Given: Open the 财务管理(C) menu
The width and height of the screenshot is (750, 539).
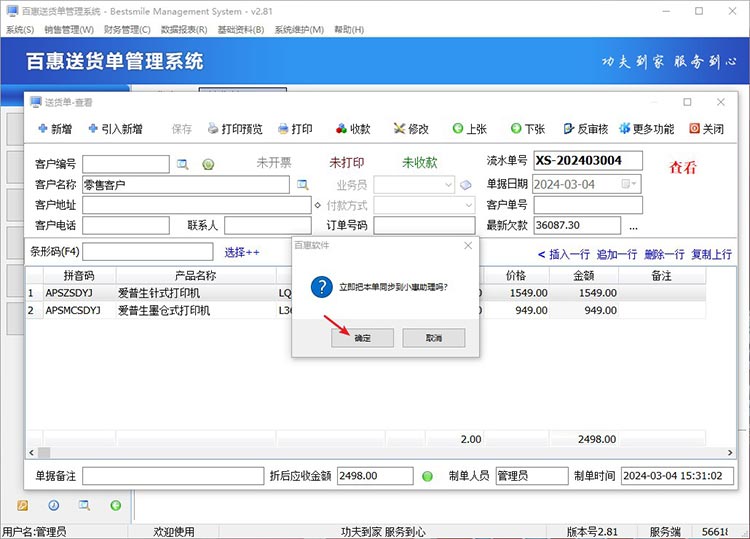Looking at the screenshot, I should [x=127, y=30].
